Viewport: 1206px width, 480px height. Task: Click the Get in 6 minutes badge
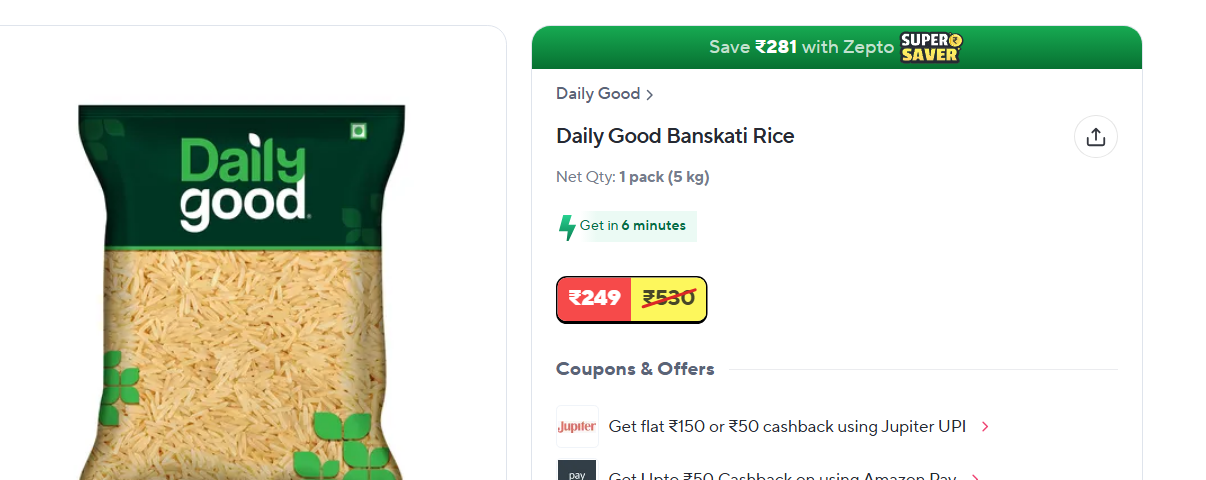[626, 226]
